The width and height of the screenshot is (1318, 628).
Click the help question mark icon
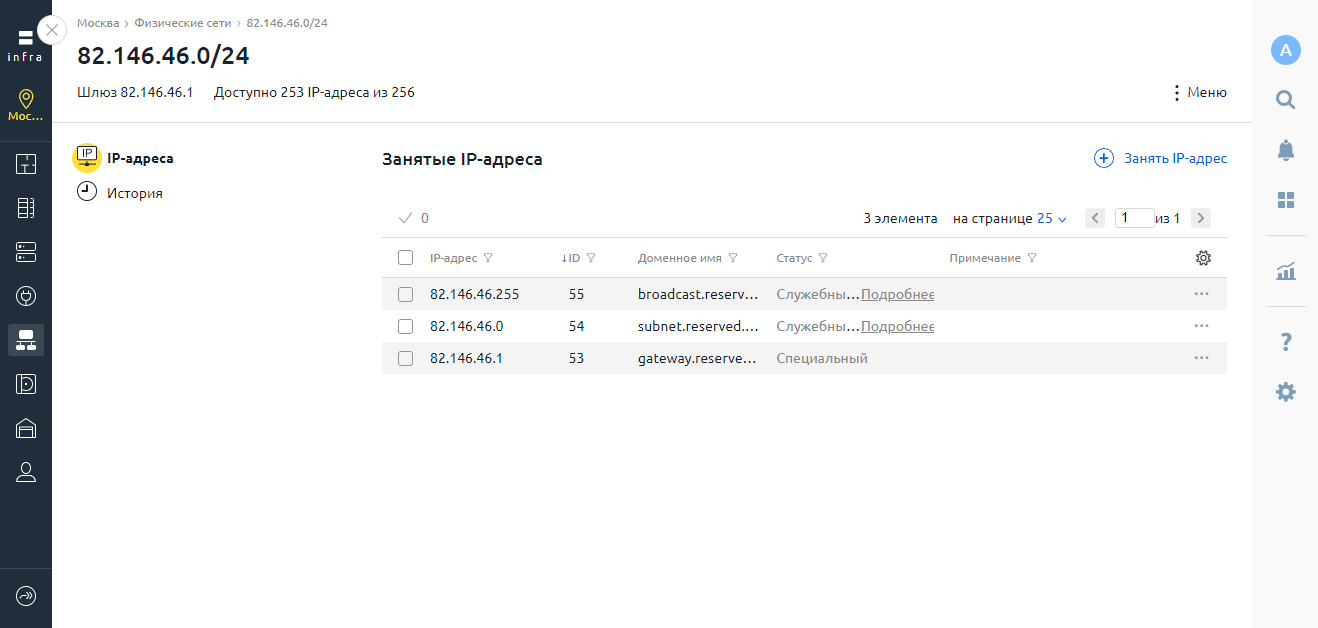pos(1285,343)
